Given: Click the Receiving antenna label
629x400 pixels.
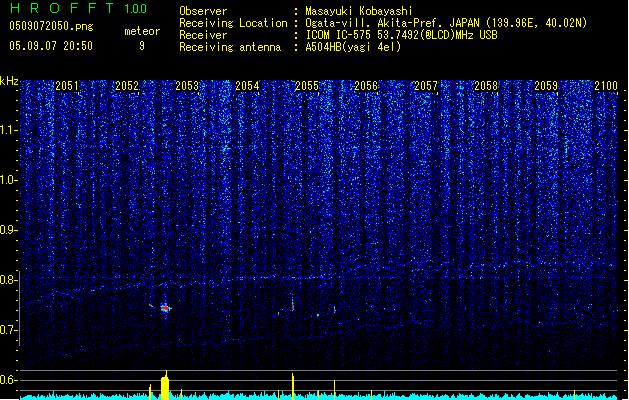Looking at the screenshot, I should 230,47.
